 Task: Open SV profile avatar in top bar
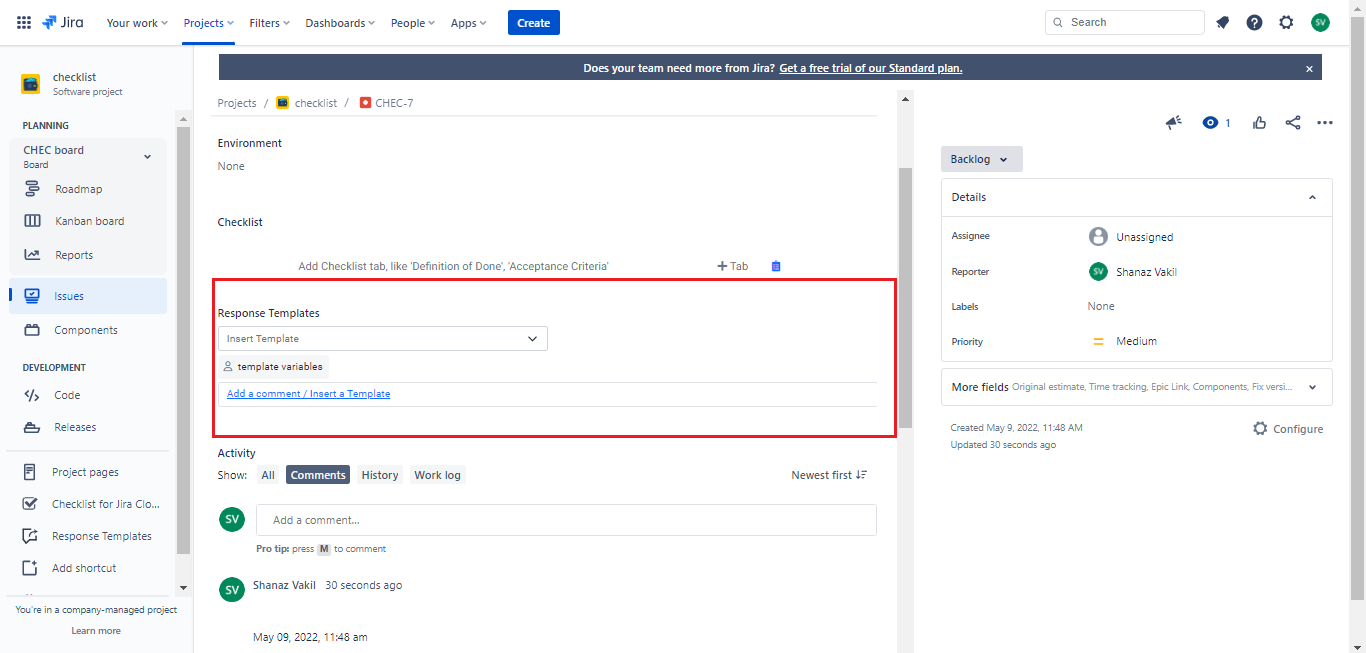click(x=1320, y=22)
